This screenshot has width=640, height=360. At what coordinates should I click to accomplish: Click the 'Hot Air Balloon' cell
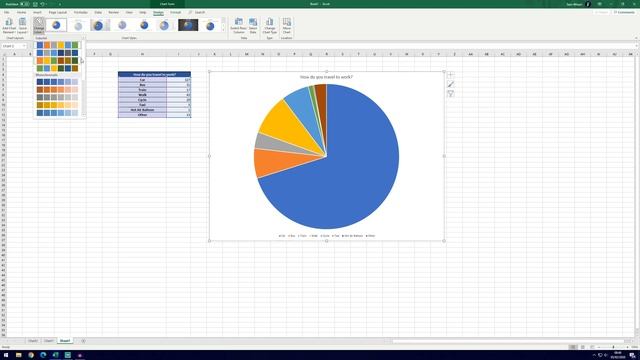click(x=142, y=110)
